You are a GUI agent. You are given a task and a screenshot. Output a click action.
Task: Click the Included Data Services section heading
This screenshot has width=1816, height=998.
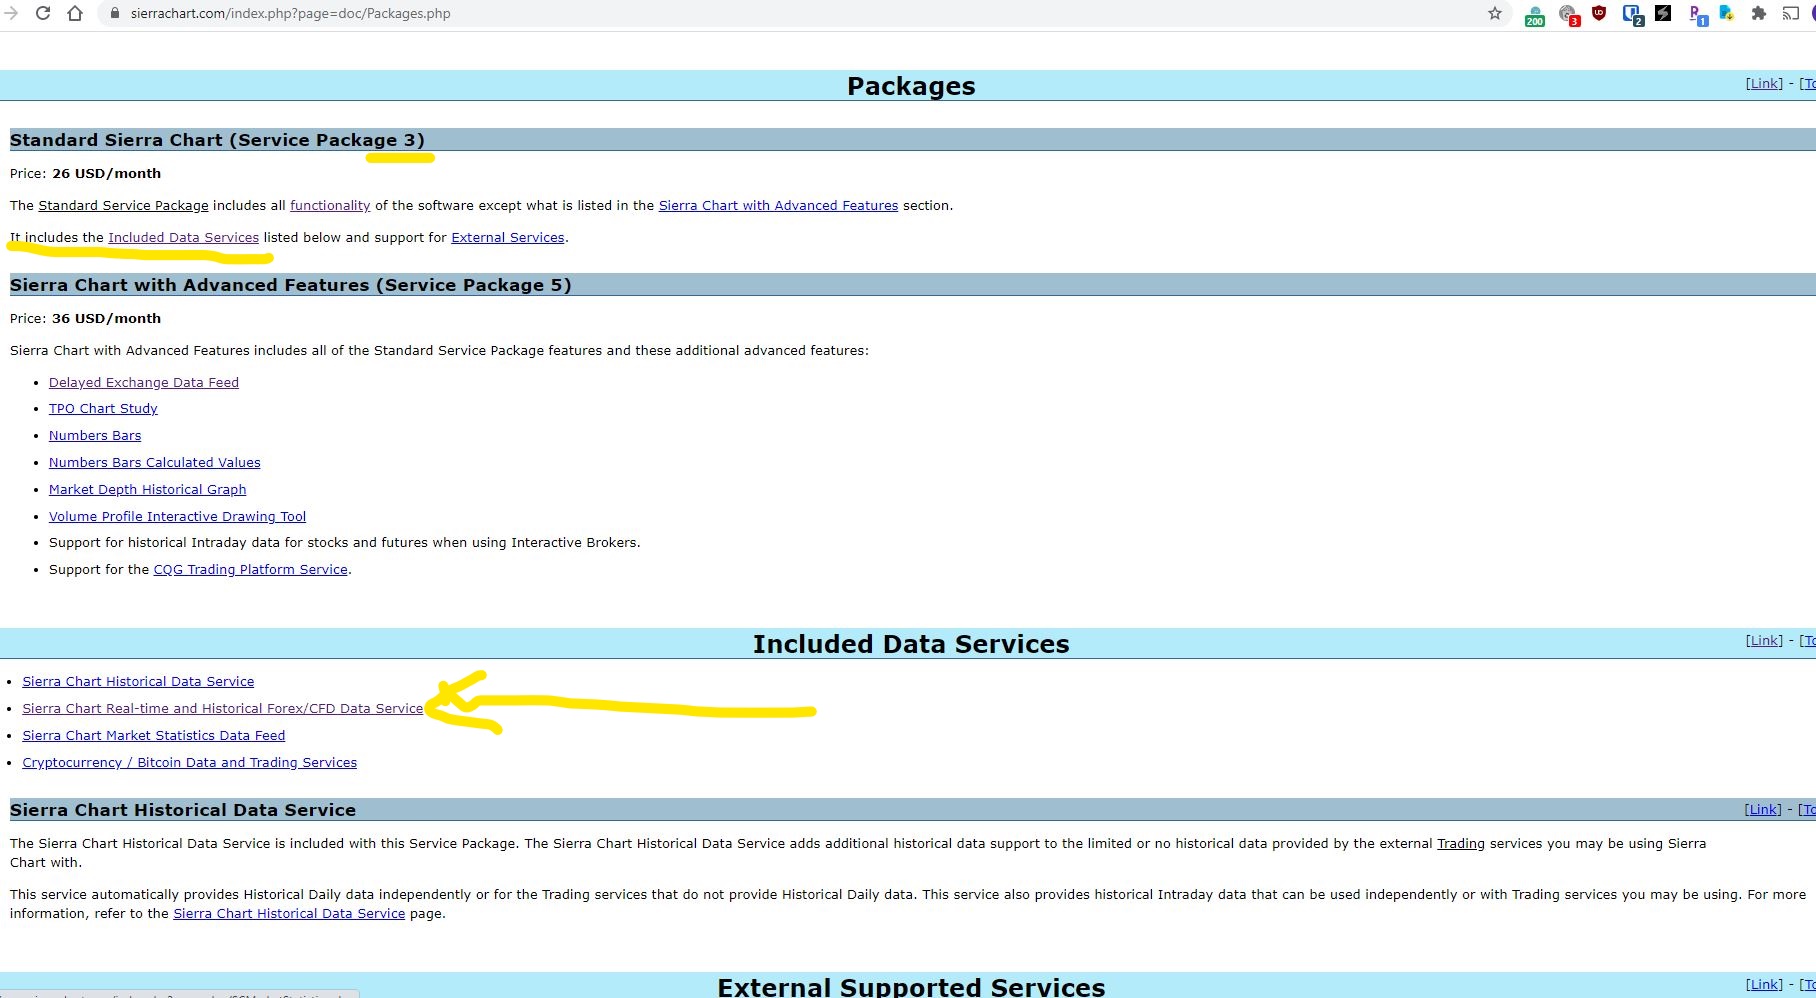click(911, 644)
